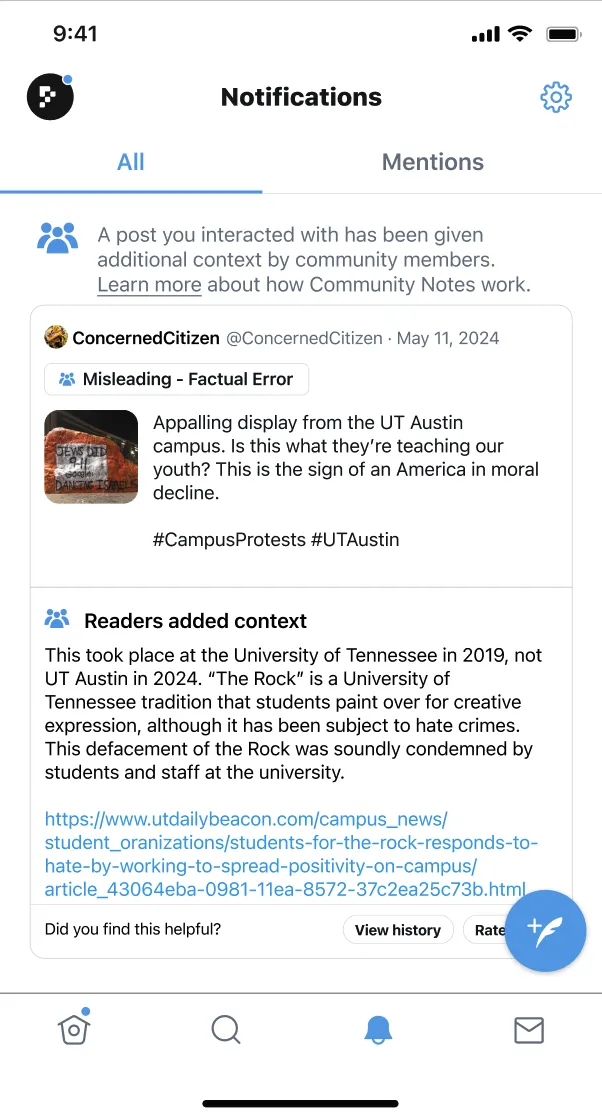Tap the Wi-Fi indicator in the status bar
Image resolution: width=602 pixels, height=1114 pixels.
coord(520,32)
